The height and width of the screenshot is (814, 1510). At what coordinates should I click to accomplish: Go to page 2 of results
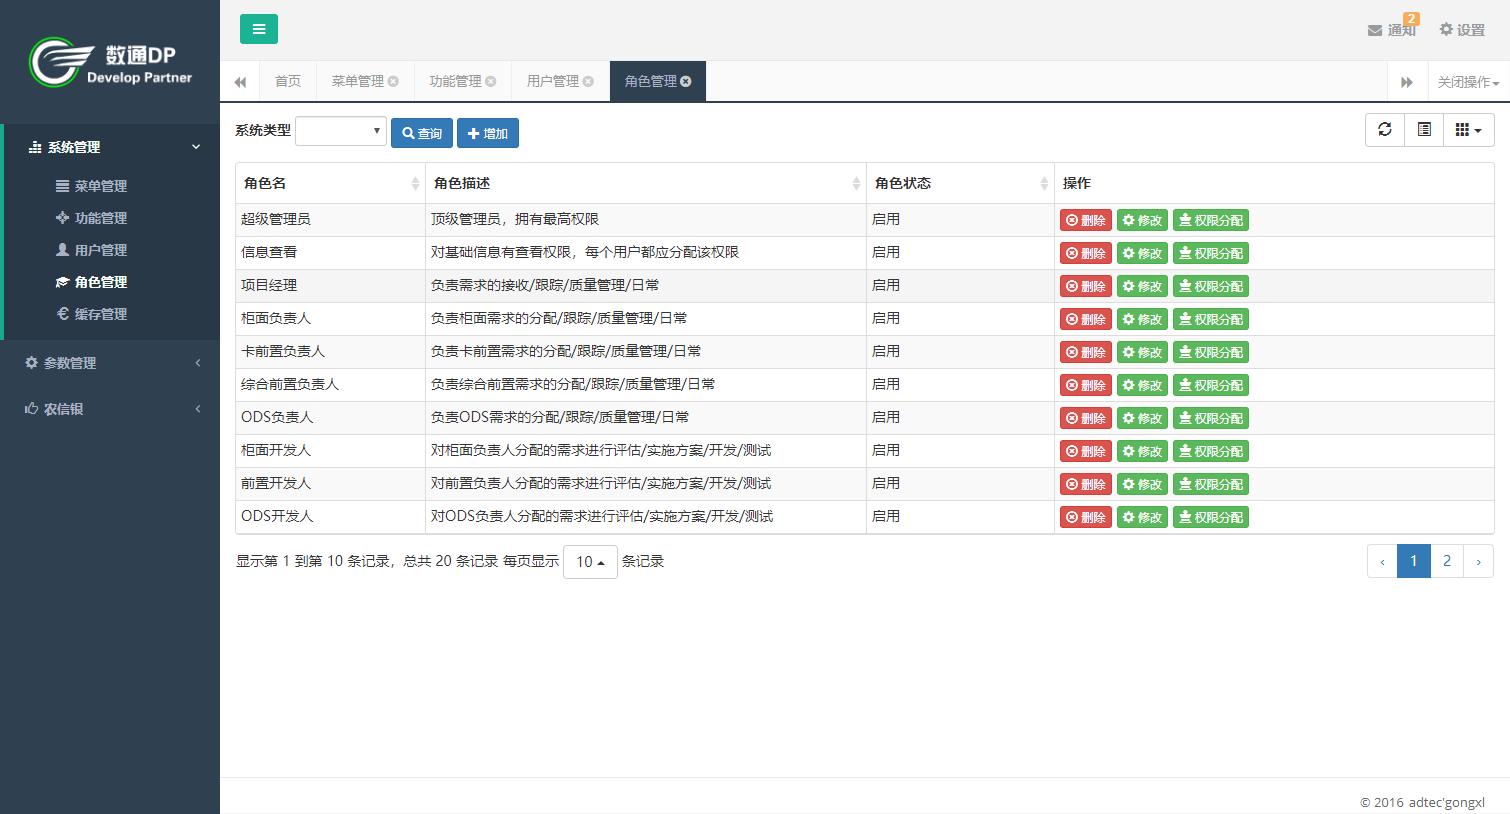coord(1447,561)
